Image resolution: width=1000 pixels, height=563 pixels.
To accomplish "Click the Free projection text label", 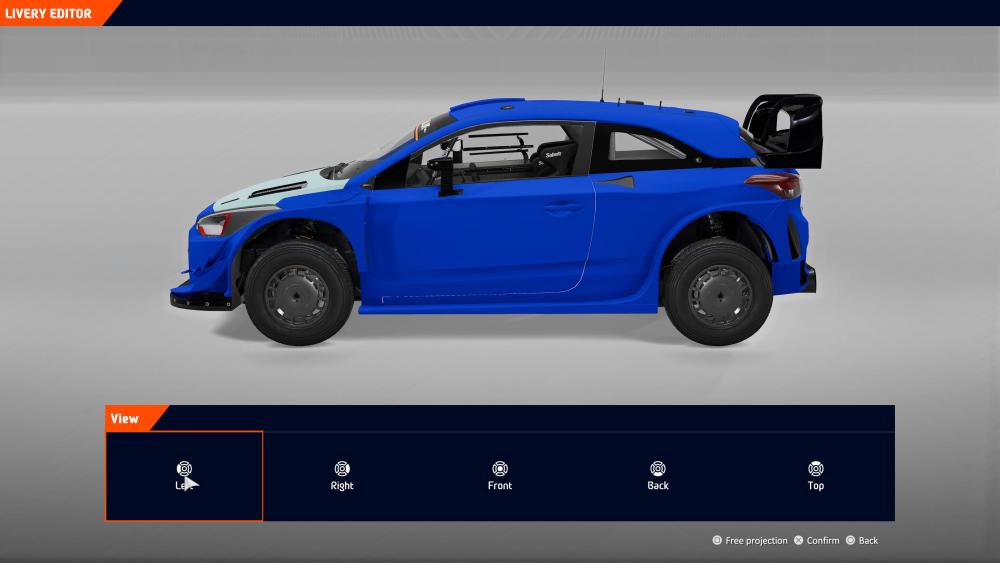I will [756, 541].
